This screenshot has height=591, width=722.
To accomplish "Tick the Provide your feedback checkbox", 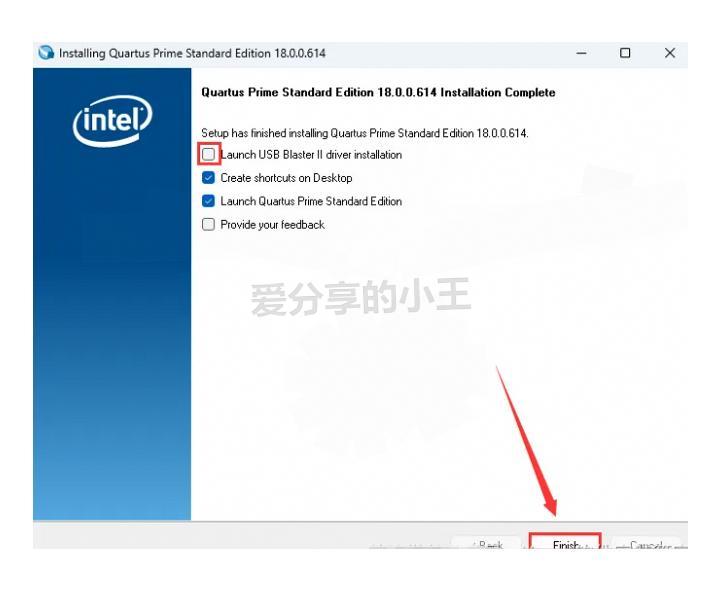I will pyautogui.click(x=209, y=225).
